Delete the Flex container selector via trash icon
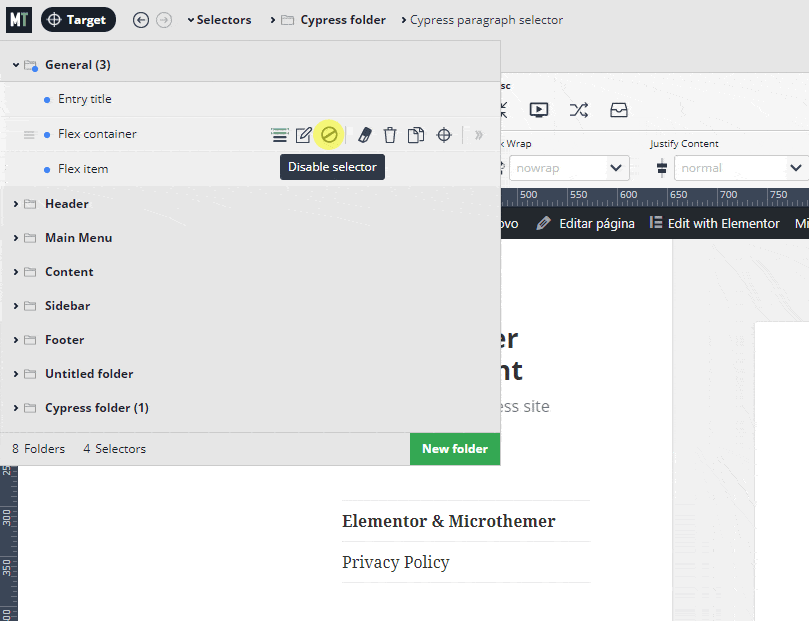Viewport: 809px width, 621px height. point(389,134)
